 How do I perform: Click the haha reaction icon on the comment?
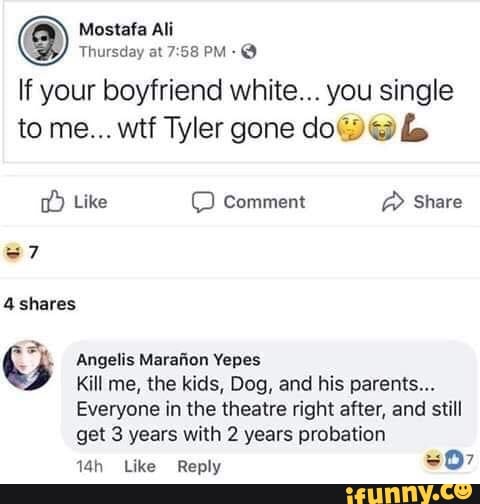434,459
